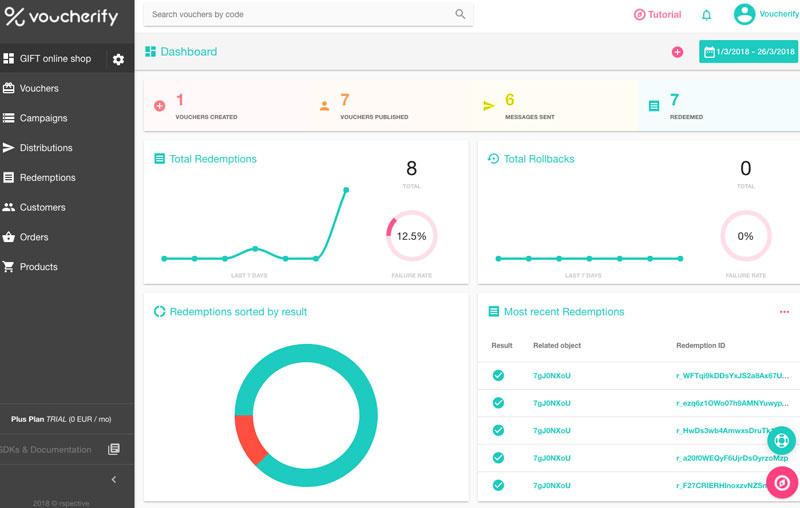The width and height of the screenshot is (800, 508).
Task: Open related object 7gJ0NXoU in first row
Action: pyautogui.click(x=552, y=375)
